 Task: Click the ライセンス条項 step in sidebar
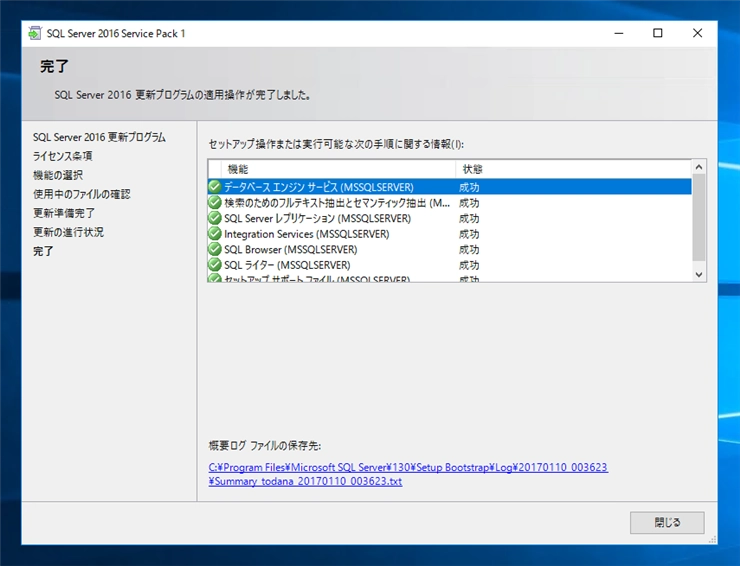(62, 156)
